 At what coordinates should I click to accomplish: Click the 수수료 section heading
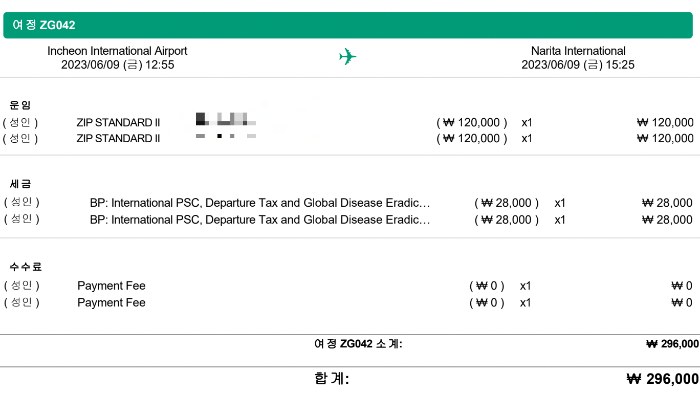click(25, 267)
